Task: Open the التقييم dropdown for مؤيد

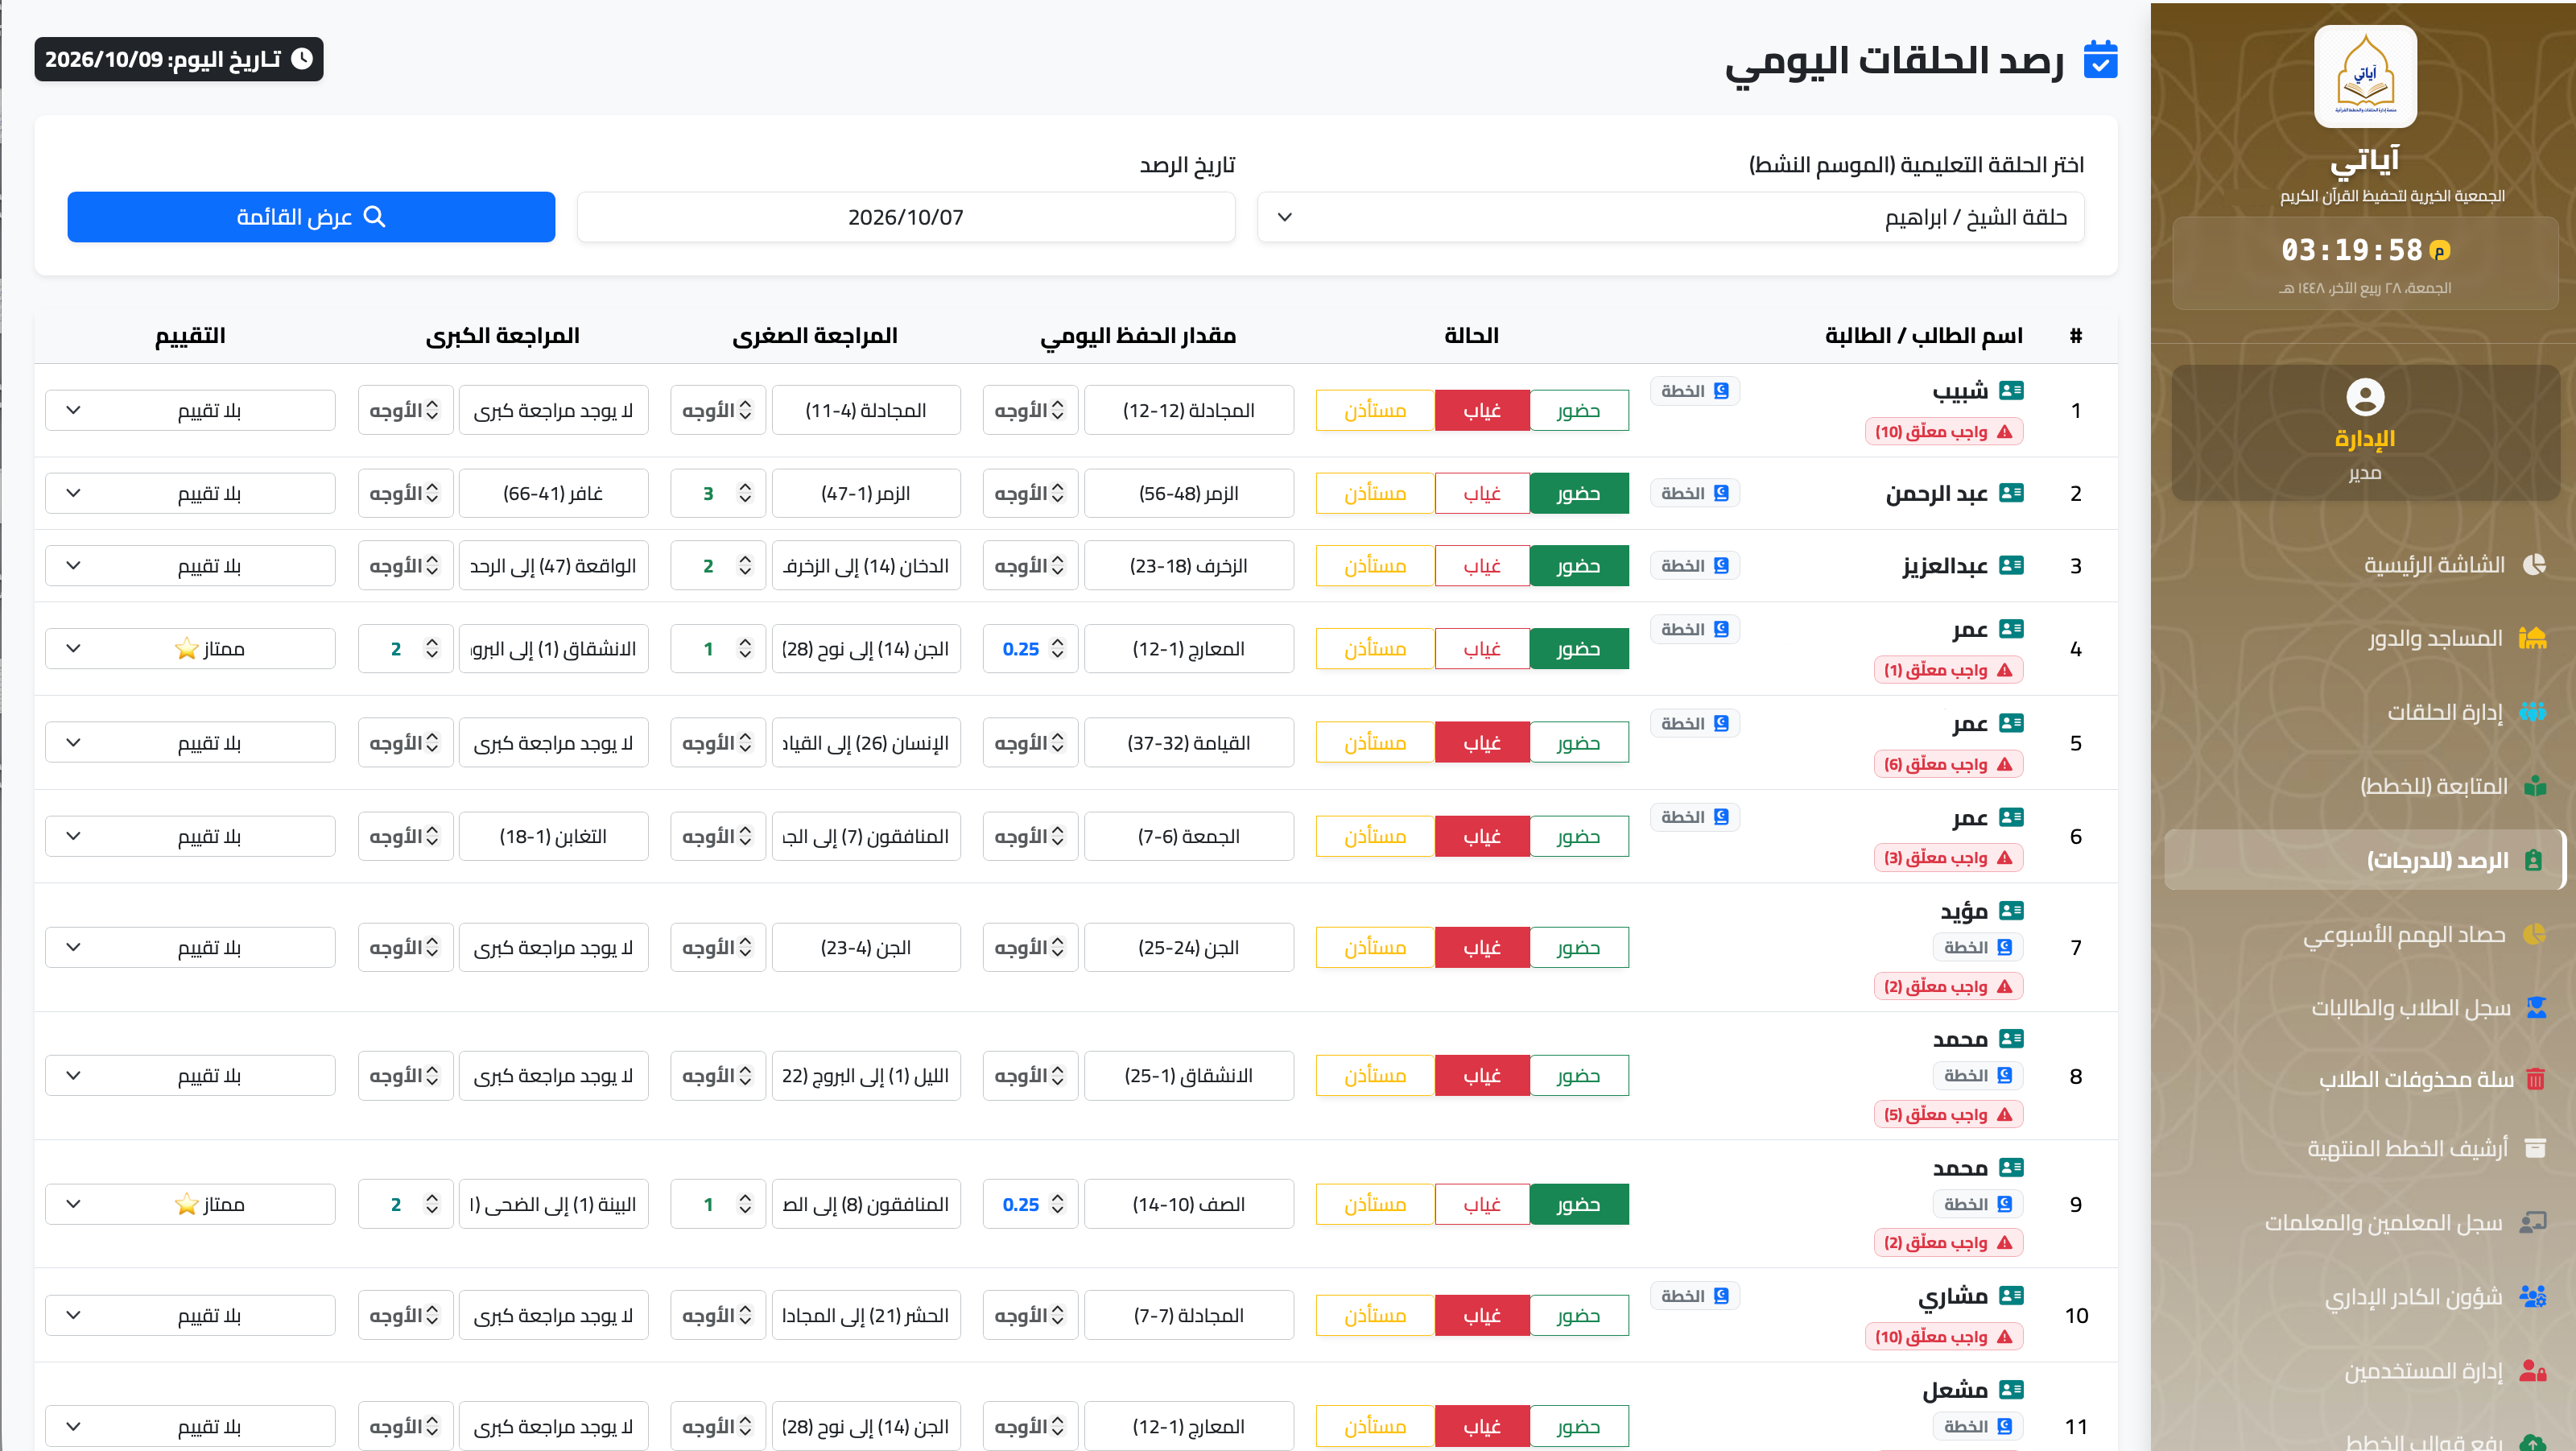Action: coord(190,947)
